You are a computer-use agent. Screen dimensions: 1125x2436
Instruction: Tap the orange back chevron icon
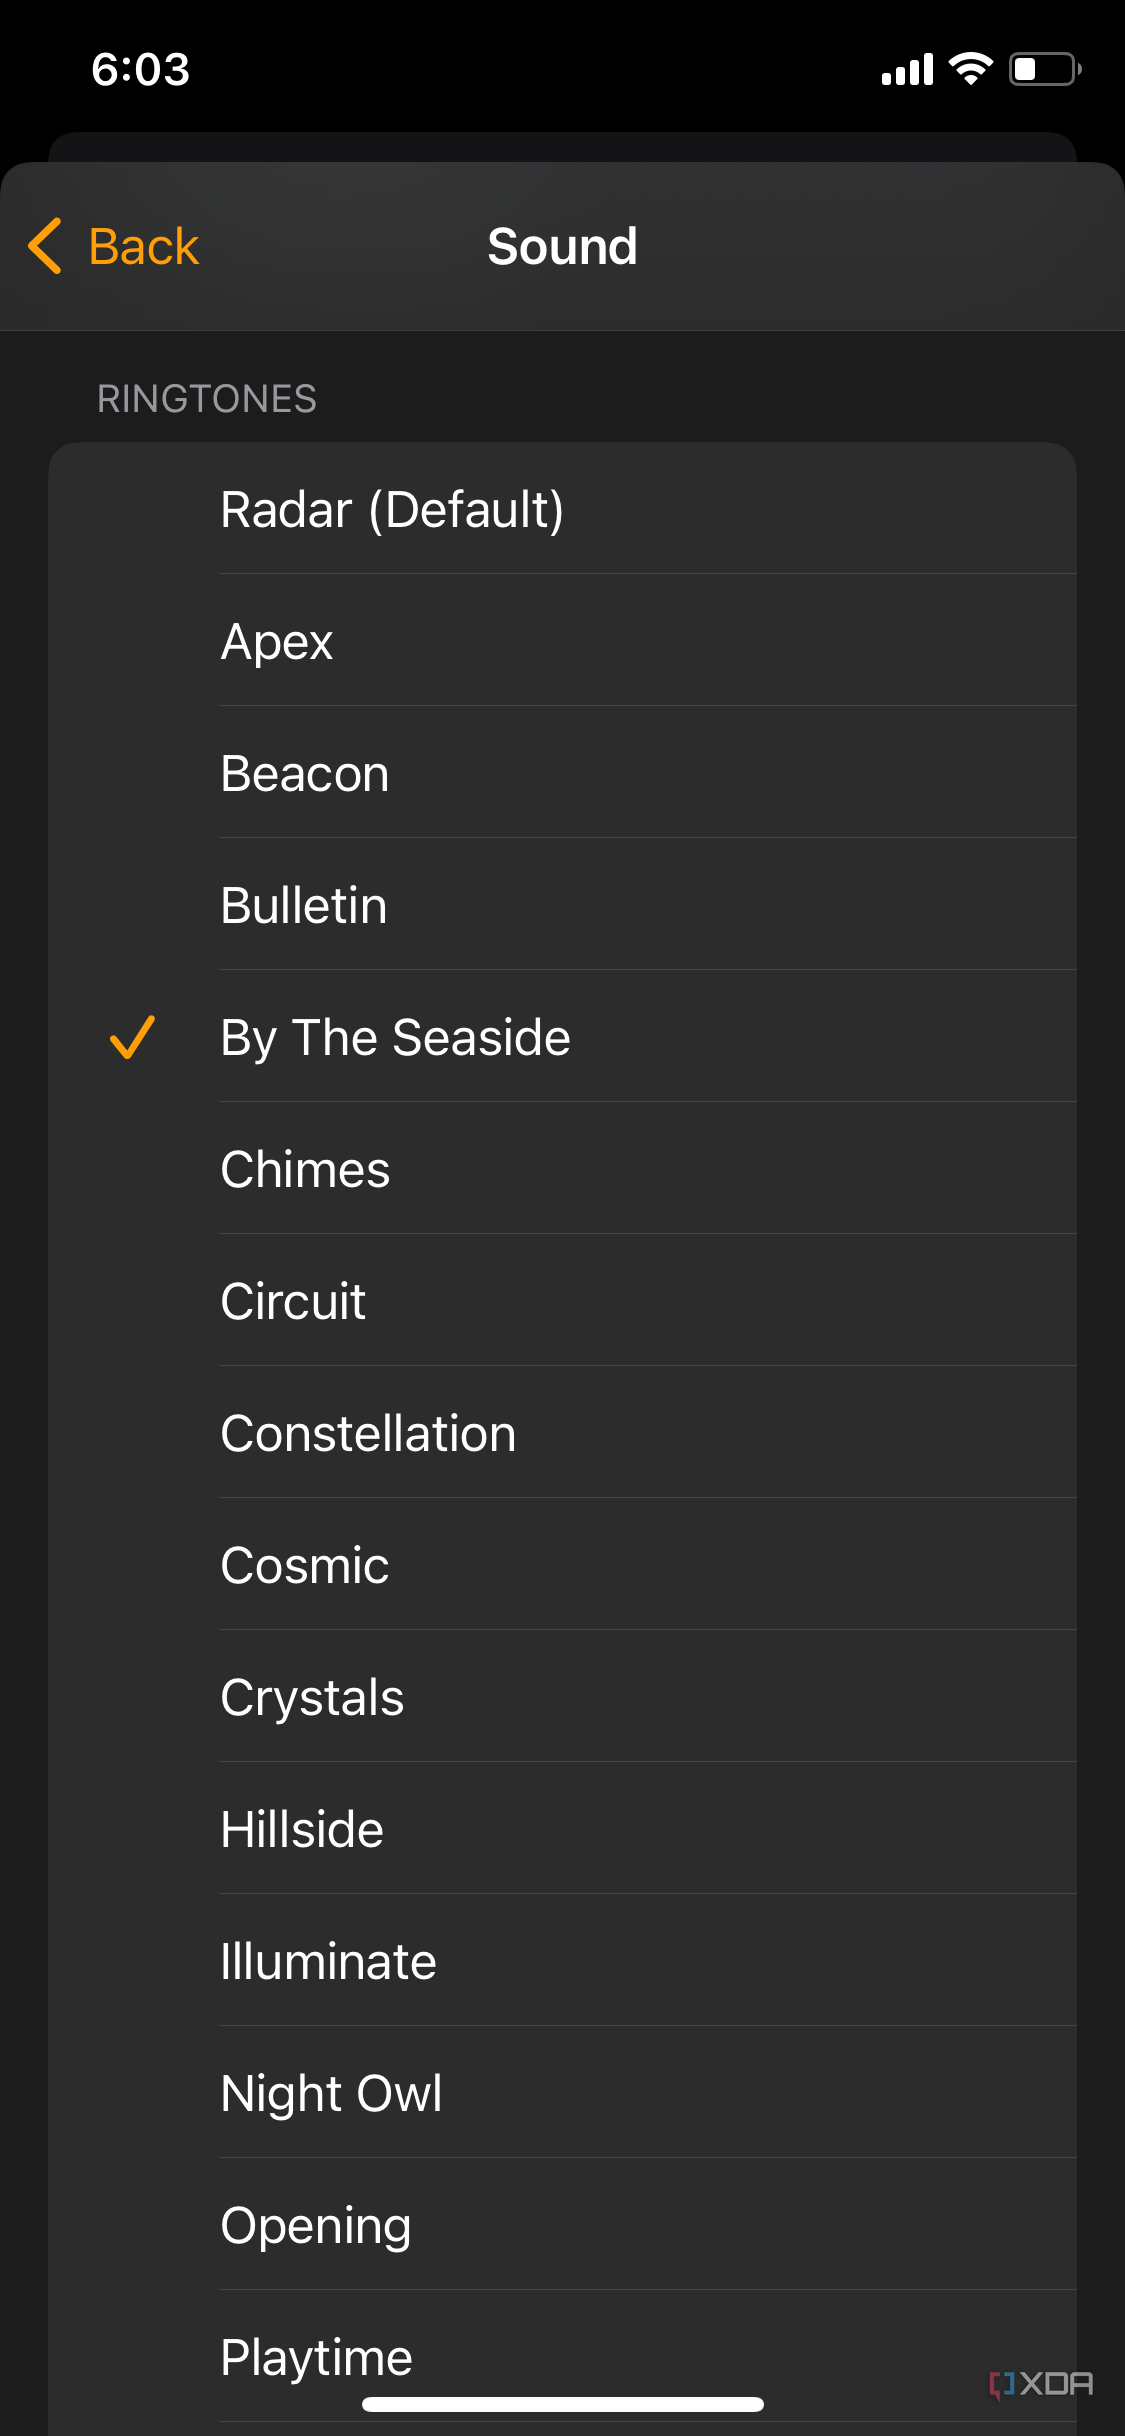(x=46, y=246)
